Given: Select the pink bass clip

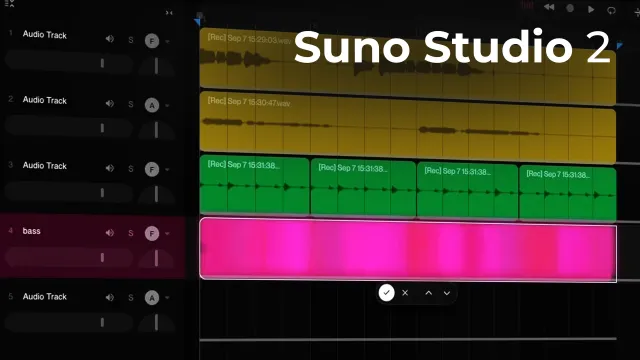Looking at the screenshot, I should pos(408,250).
